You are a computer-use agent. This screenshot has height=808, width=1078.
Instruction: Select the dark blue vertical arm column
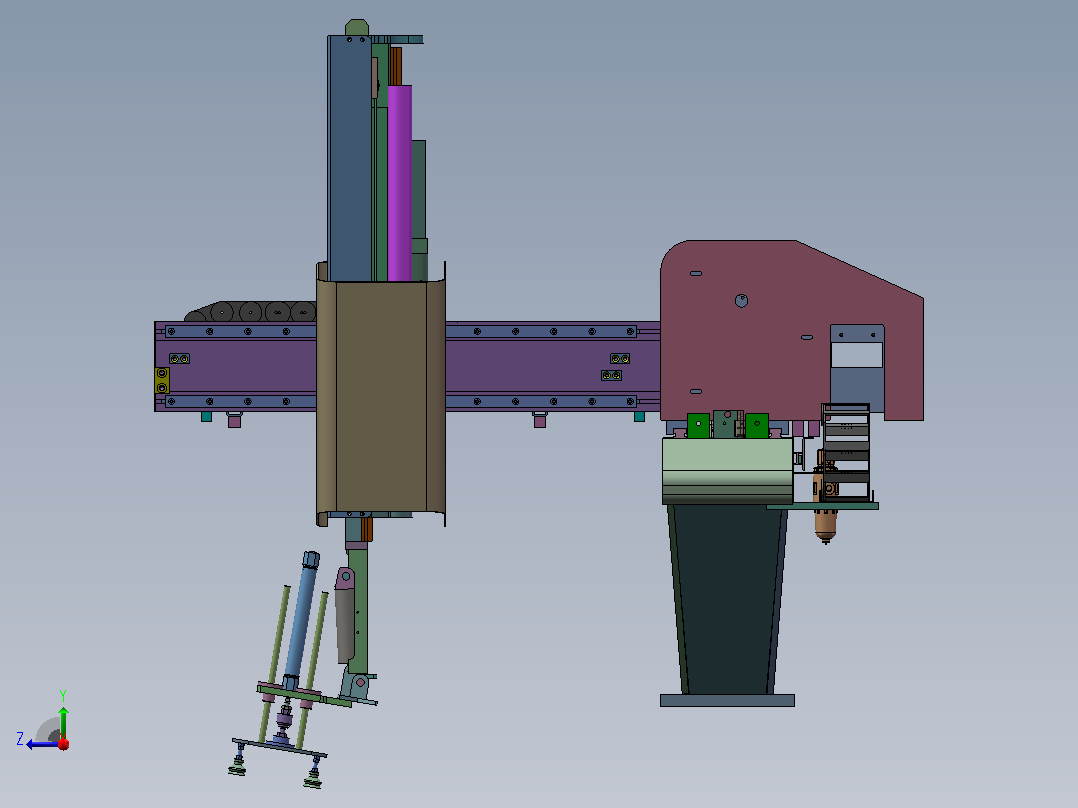(350, 158)
